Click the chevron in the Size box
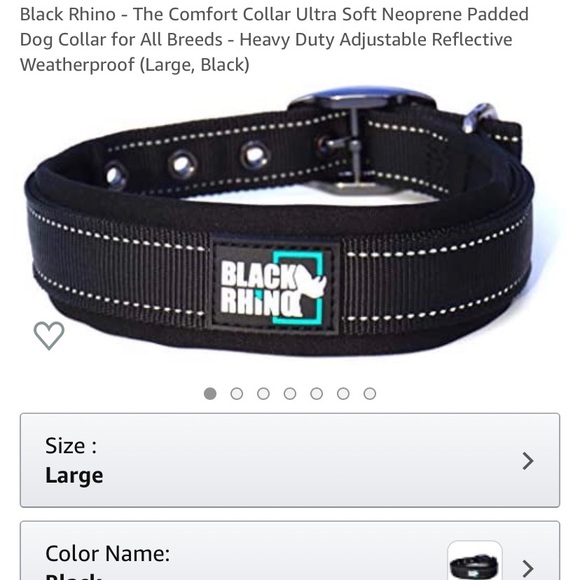The width and height of the screenshot is (580, 580). [x=528, y=461]
